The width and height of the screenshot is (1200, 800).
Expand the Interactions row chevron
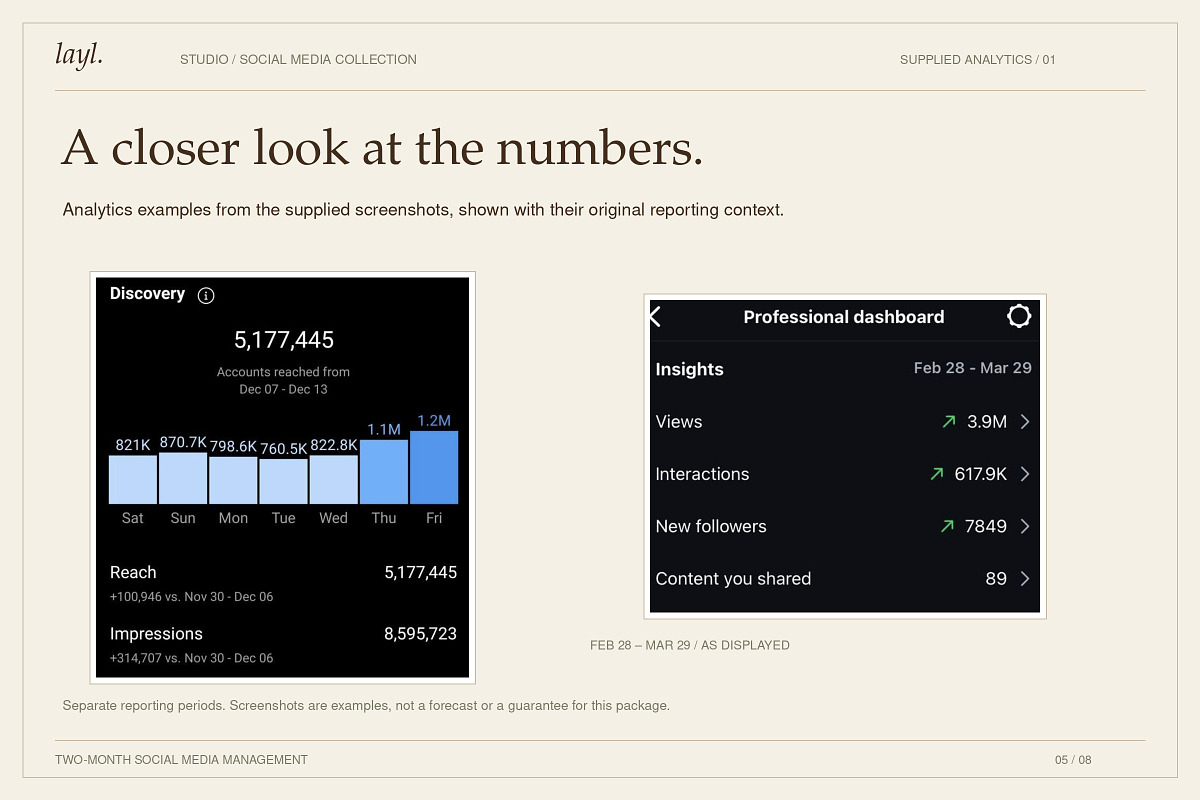[x=1024, y=474]
